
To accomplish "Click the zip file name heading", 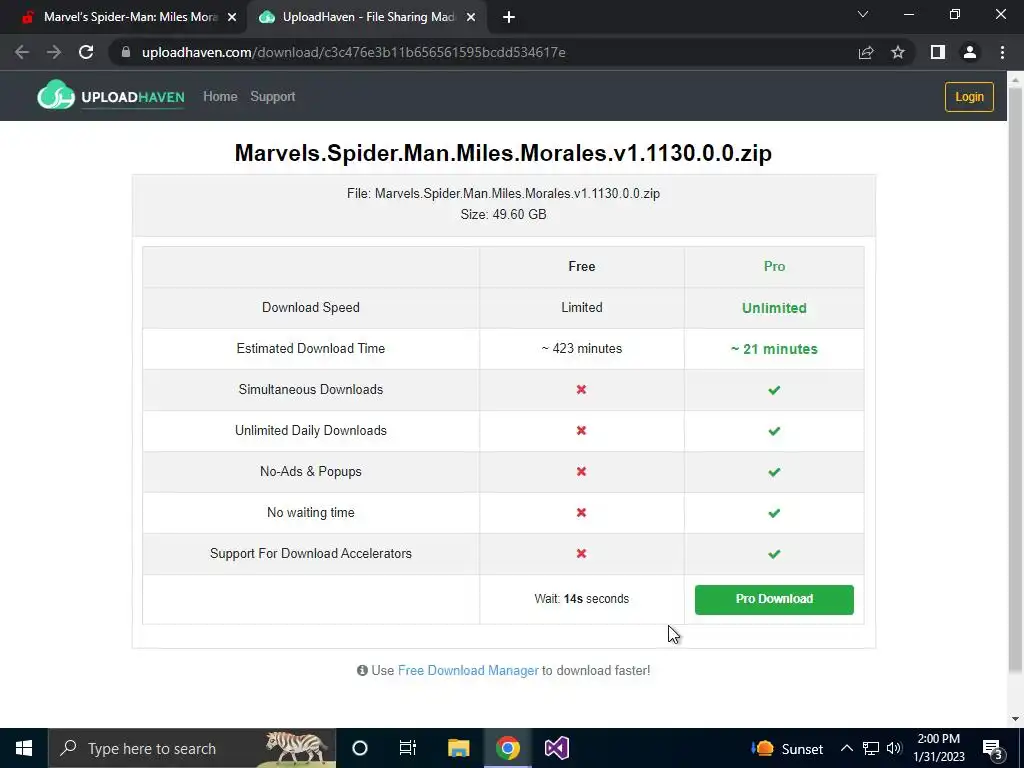I will tap(503, 153).
